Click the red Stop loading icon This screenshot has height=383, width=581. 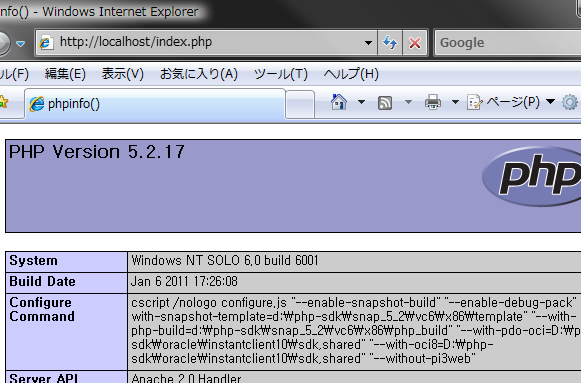pos(415,43)
